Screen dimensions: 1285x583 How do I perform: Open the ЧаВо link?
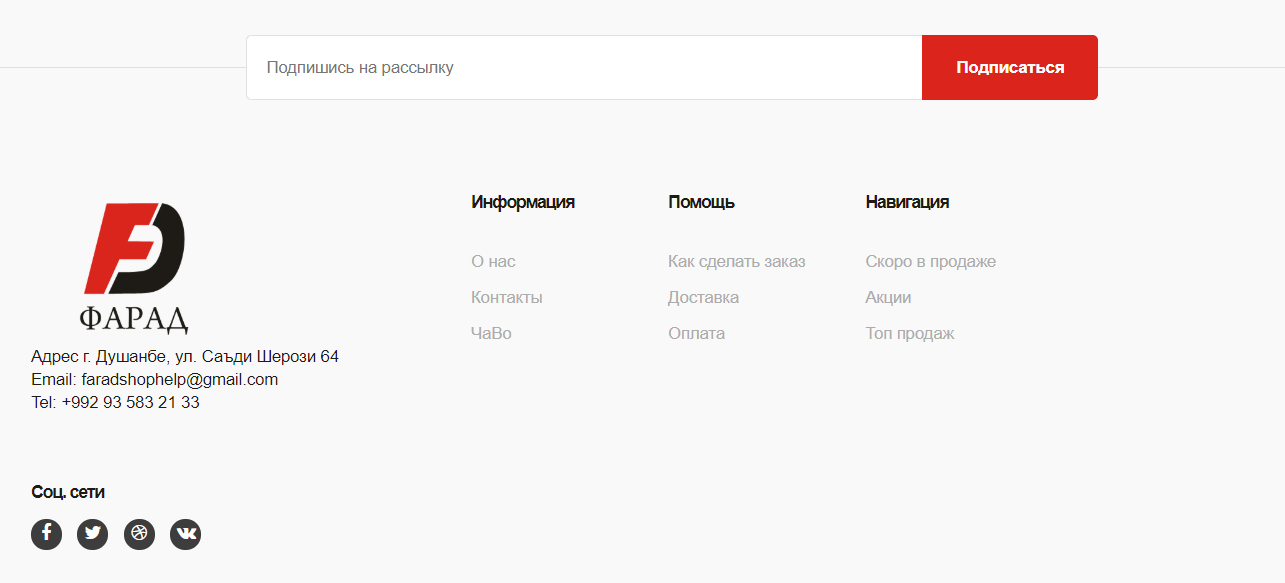(491, 334)
